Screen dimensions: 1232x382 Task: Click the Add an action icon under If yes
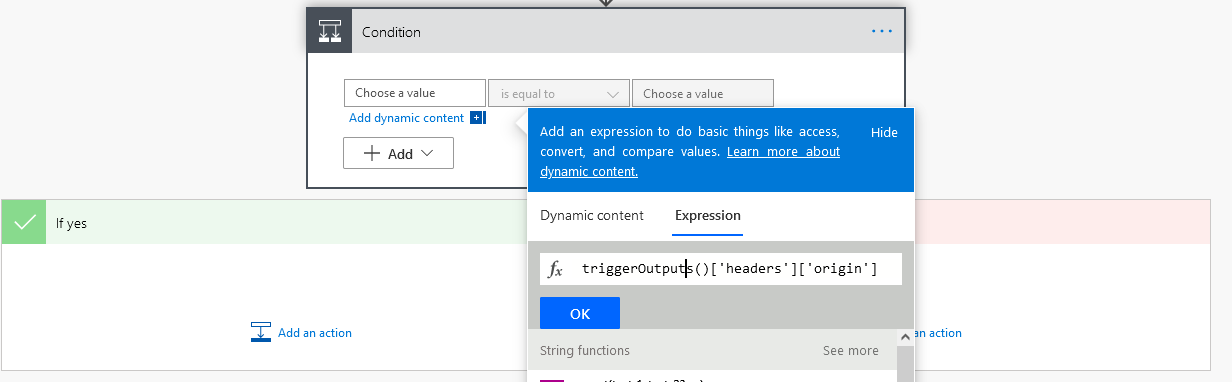coord(261,332)
